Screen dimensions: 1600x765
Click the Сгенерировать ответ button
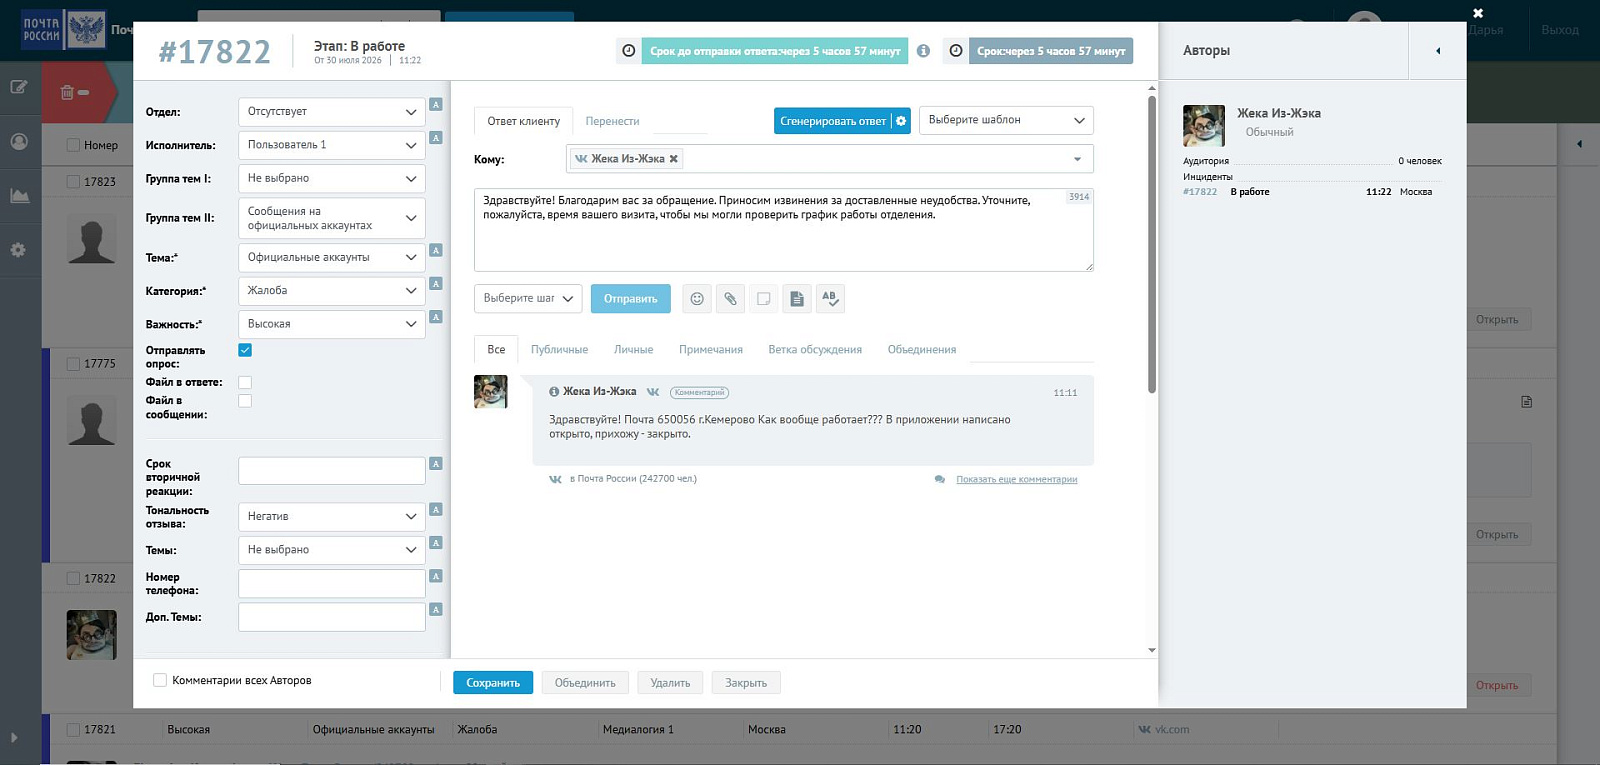click(x=833, y=121)
